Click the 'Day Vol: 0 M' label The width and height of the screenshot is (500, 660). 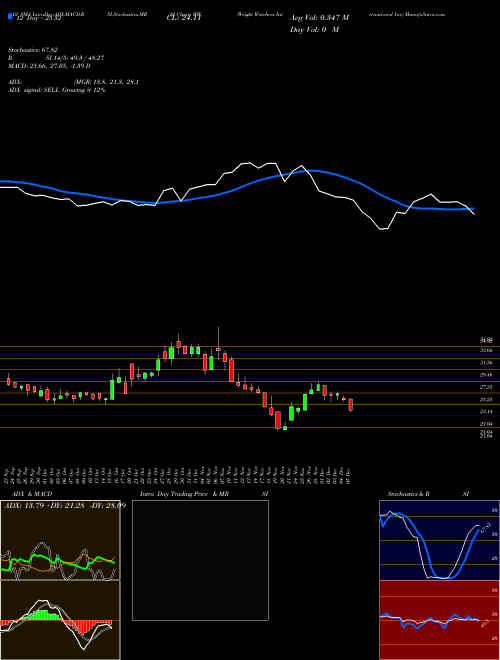pos(314,30)
